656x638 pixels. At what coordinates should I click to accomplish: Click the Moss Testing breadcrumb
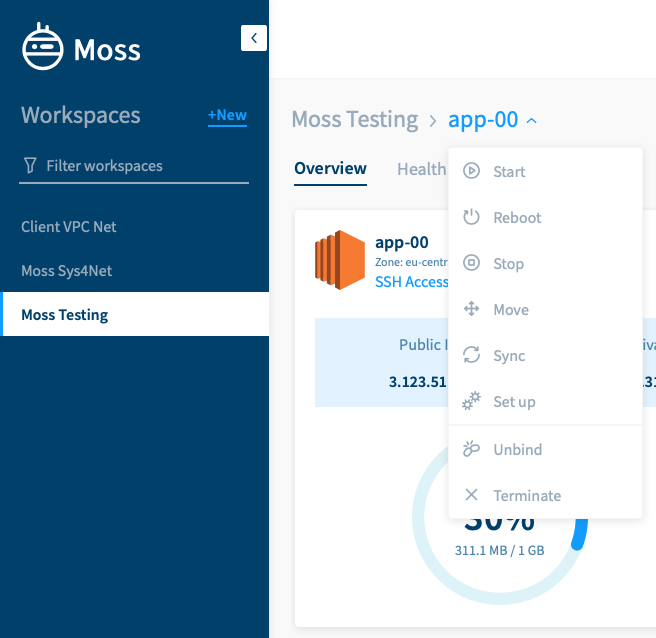pos(355,120)
